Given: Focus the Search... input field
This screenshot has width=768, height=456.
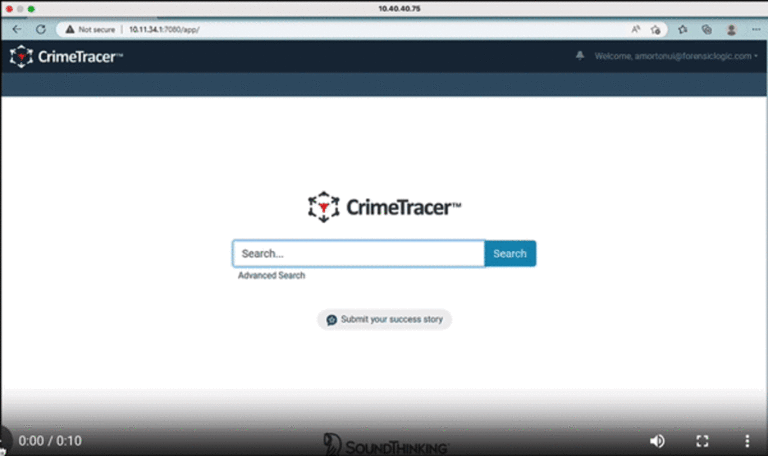Looking at the screenshot, I should [359, 254].
